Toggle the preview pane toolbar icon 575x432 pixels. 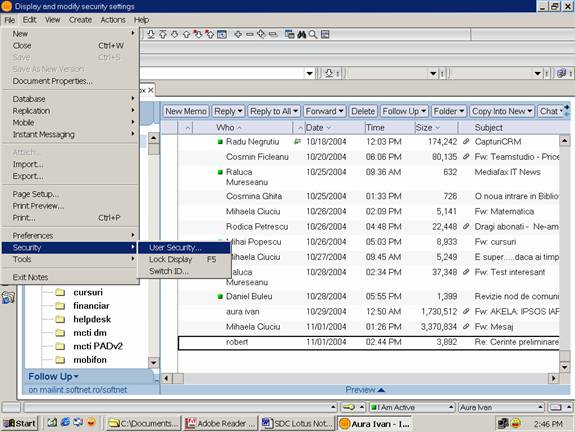click(x=325, y=34)
